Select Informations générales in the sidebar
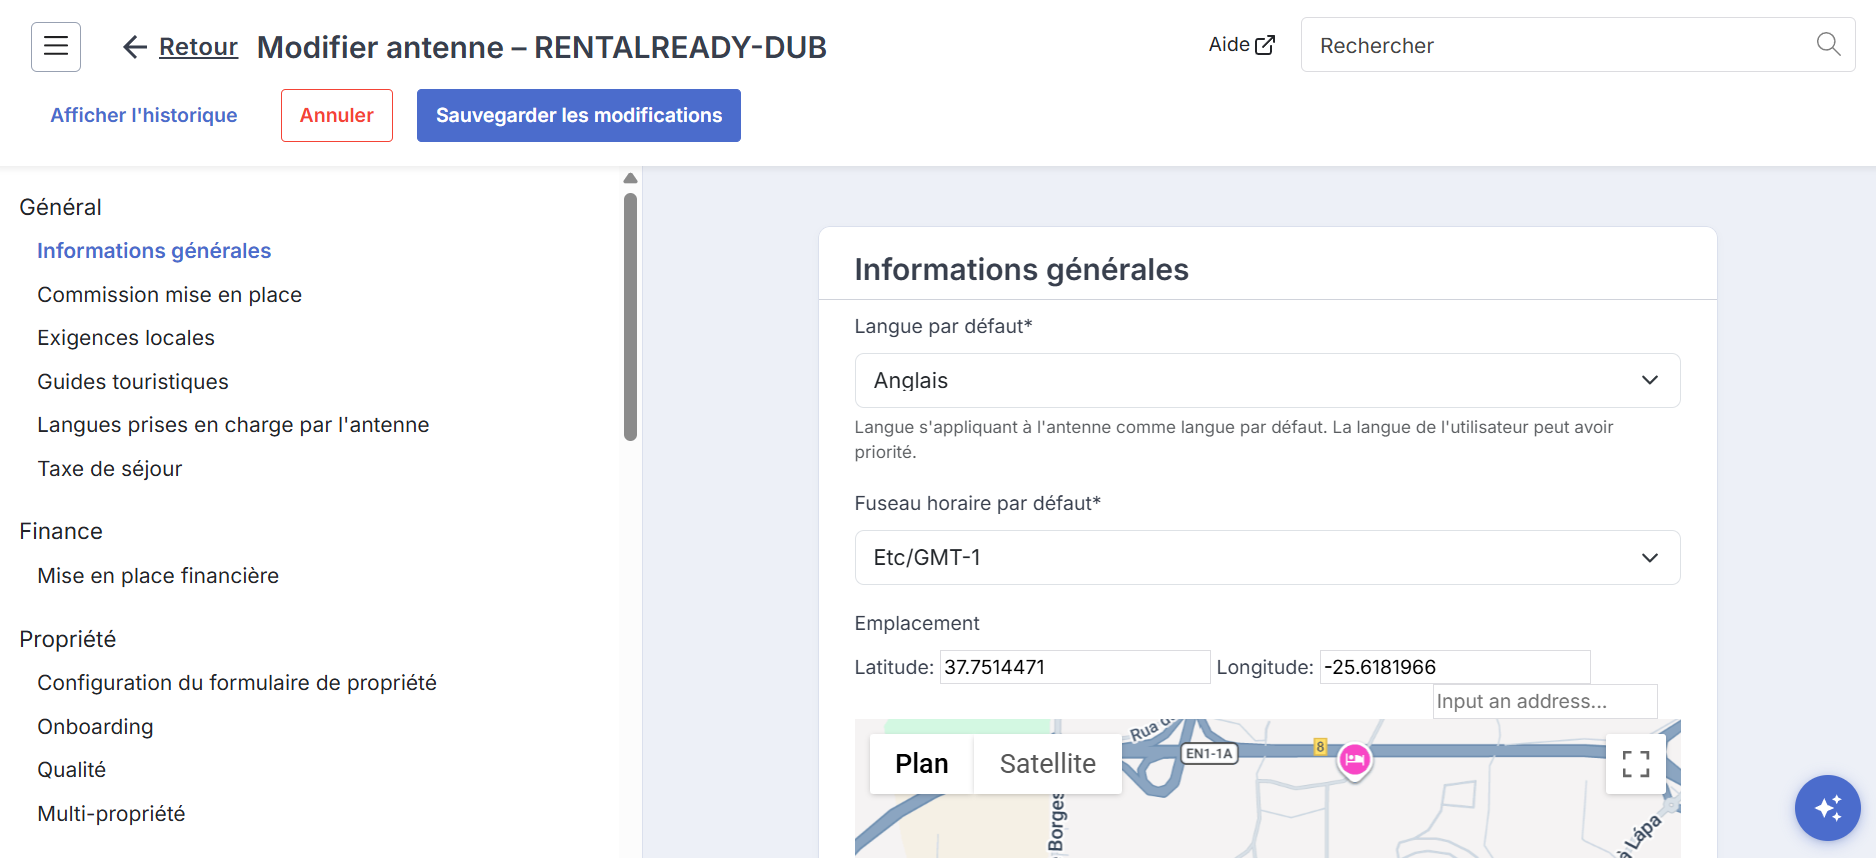Image resolution: width=1876 pixels, height=858 pixels. [154, 251]
